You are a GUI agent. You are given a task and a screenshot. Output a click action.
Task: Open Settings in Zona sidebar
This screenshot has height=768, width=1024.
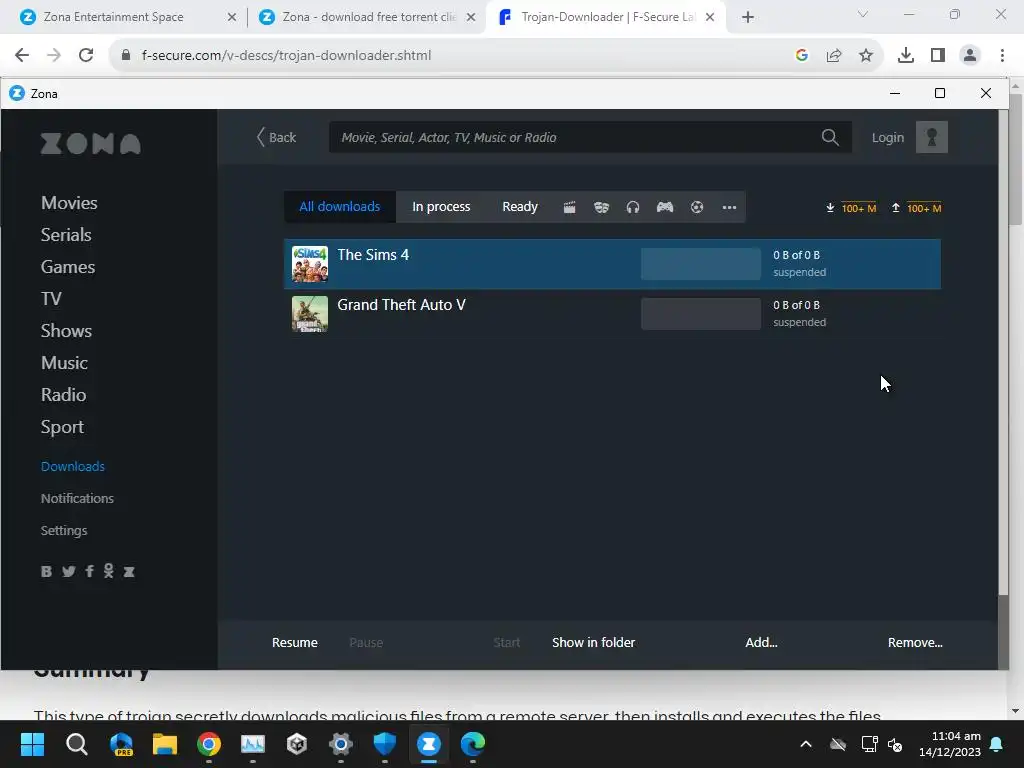point(64,530)
